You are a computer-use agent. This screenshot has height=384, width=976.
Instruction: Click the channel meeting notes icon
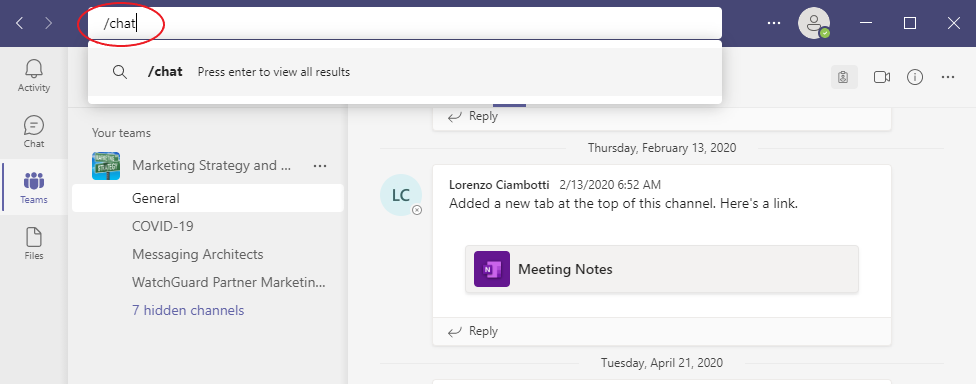pos(844,77)
